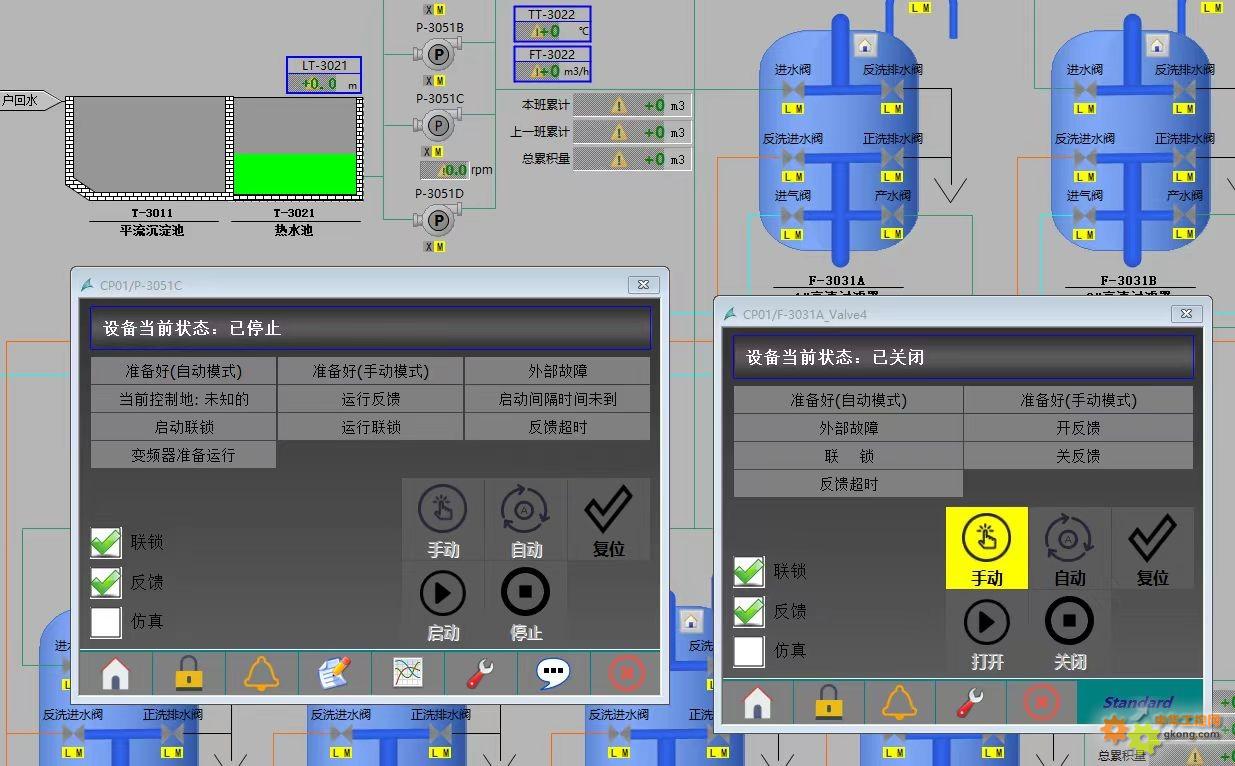Click home icon on filter F-3031B
The height and width of the screenshot is (766, 1235).
coord(1157,45)
